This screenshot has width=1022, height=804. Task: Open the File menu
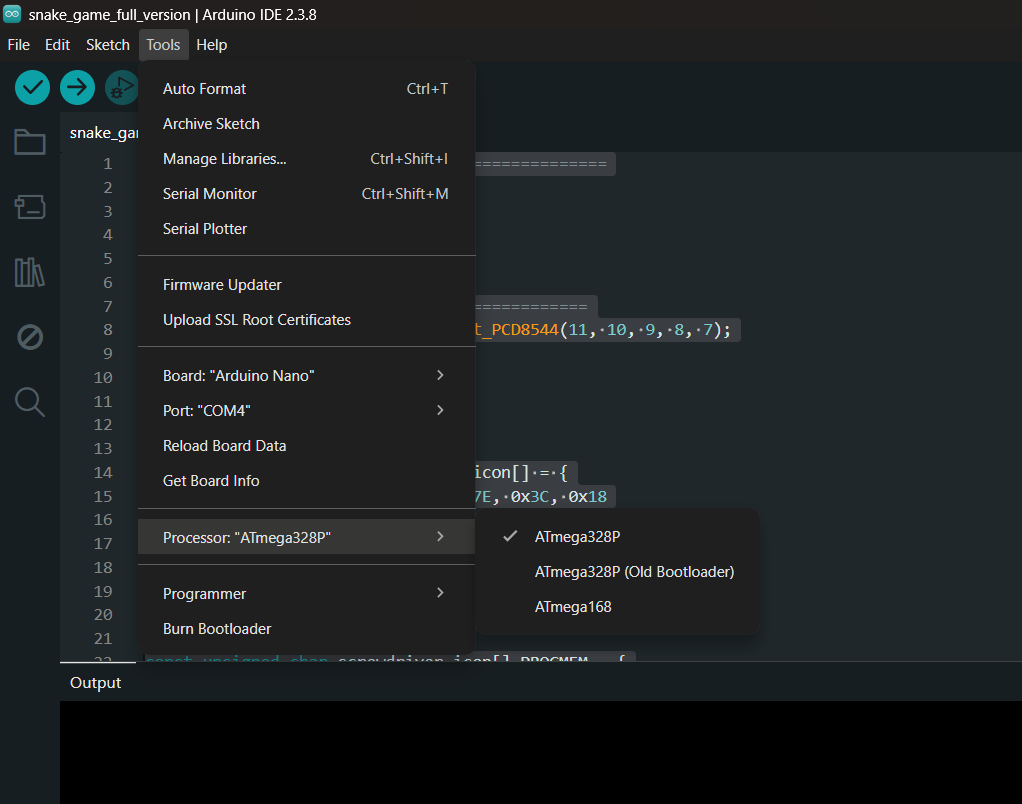[19, 45]
